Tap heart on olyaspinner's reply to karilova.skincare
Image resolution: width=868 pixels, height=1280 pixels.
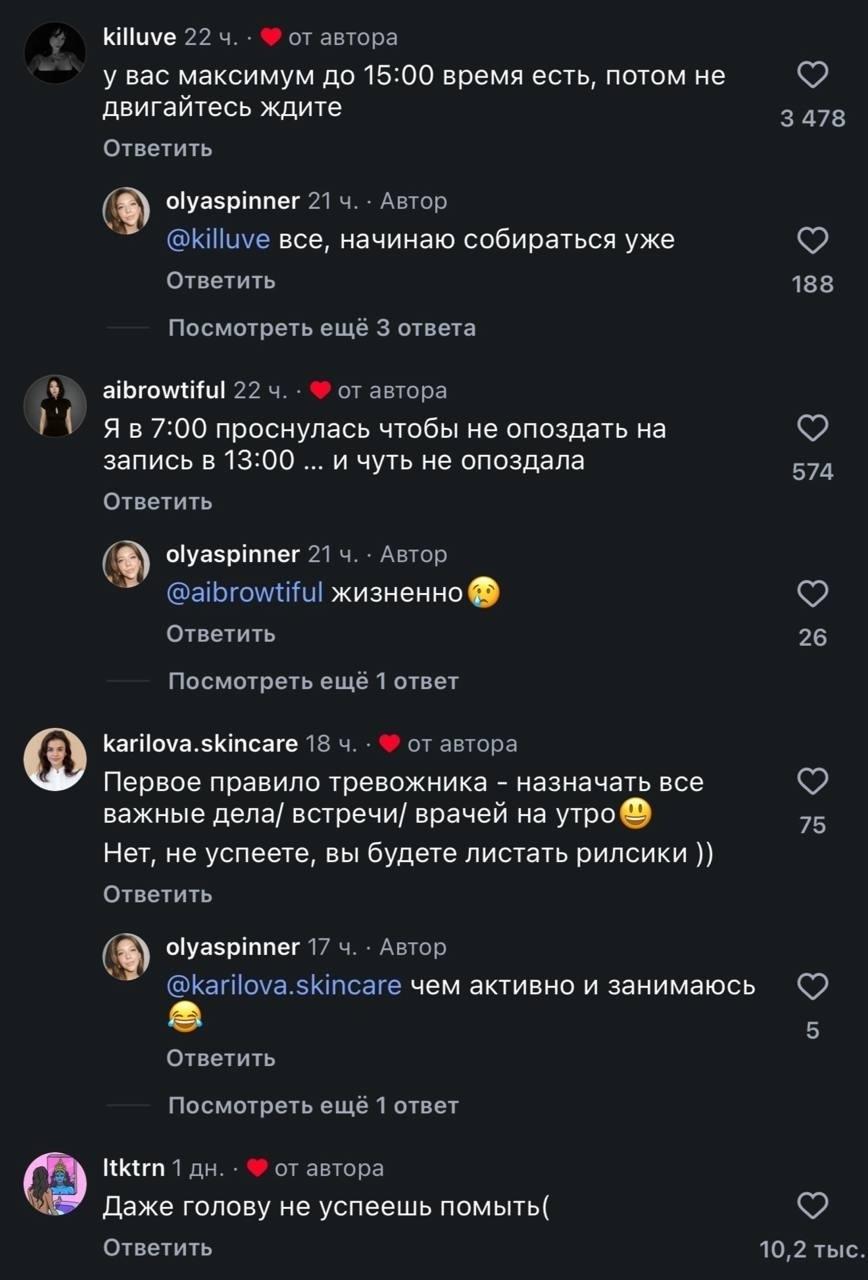(x=813, y=988)
